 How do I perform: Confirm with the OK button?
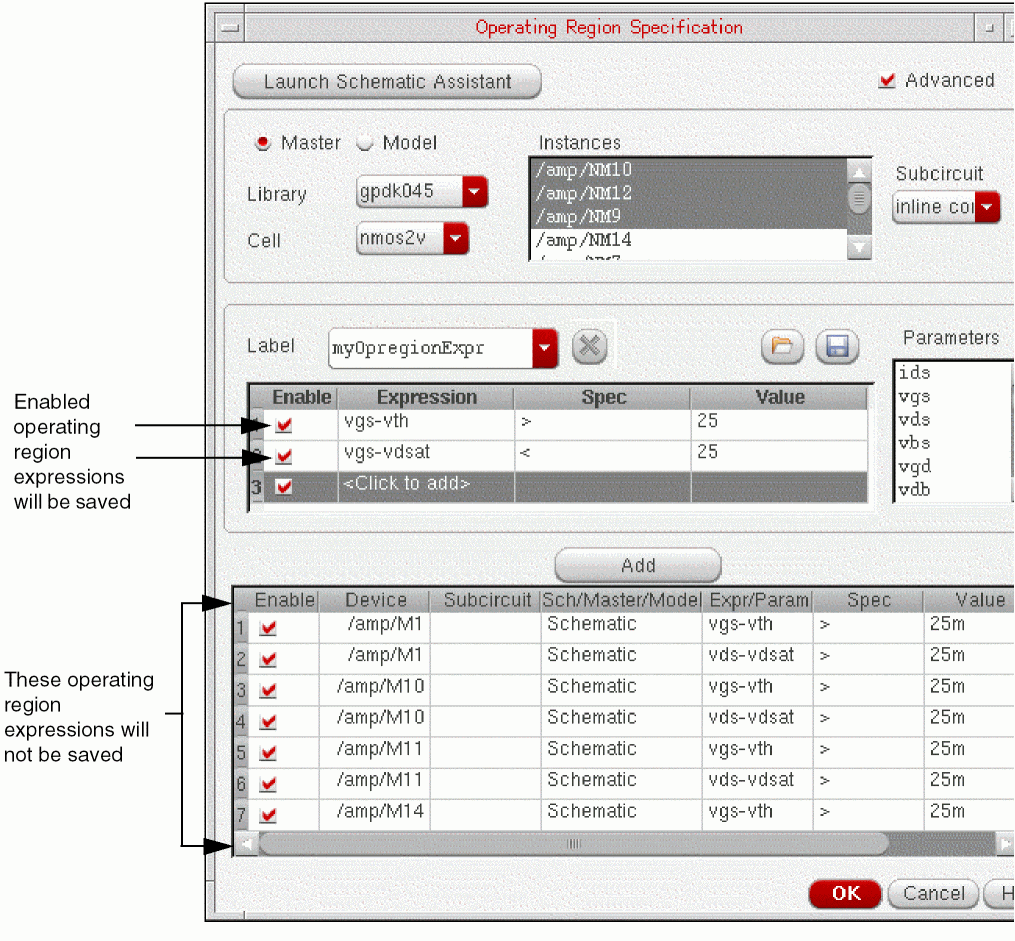click(x=845, y=894)
